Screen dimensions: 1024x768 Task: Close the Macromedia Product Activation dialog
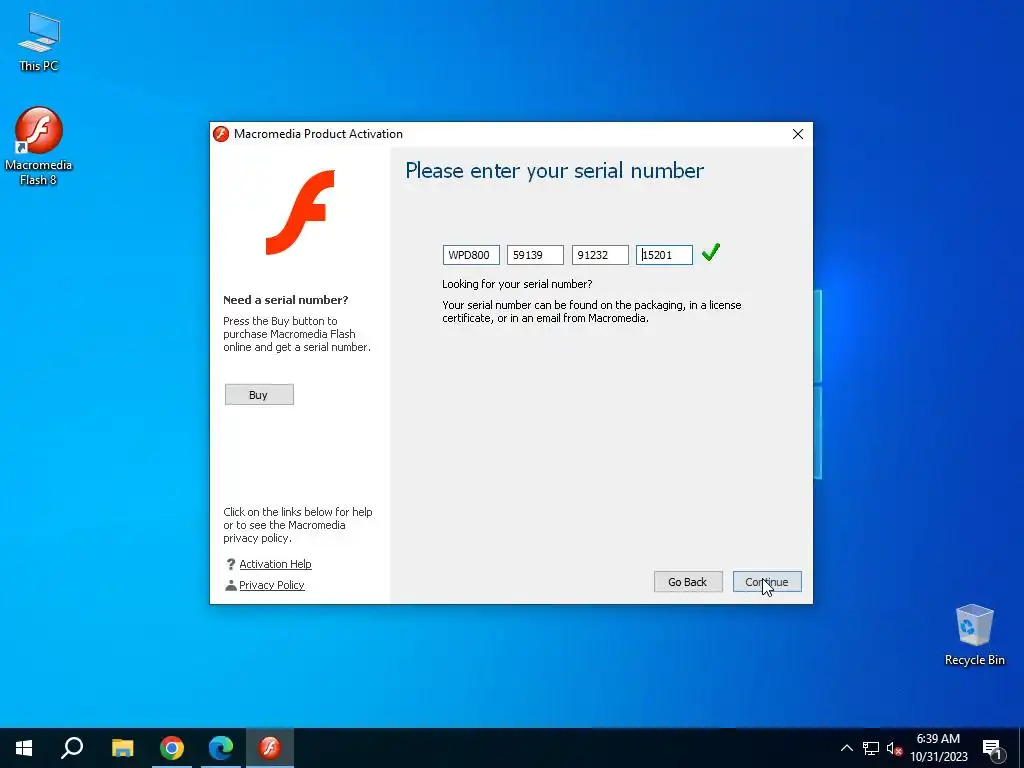(797, 134)
